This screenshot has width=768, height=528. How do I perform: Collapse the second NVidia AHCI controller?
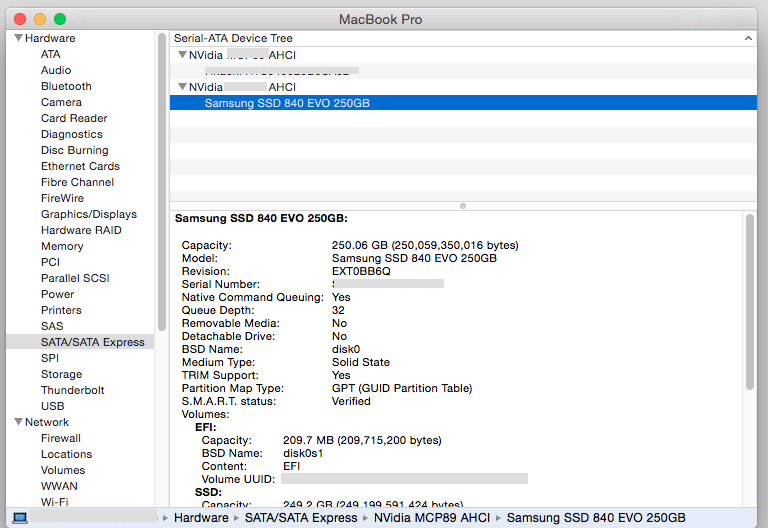182,87
